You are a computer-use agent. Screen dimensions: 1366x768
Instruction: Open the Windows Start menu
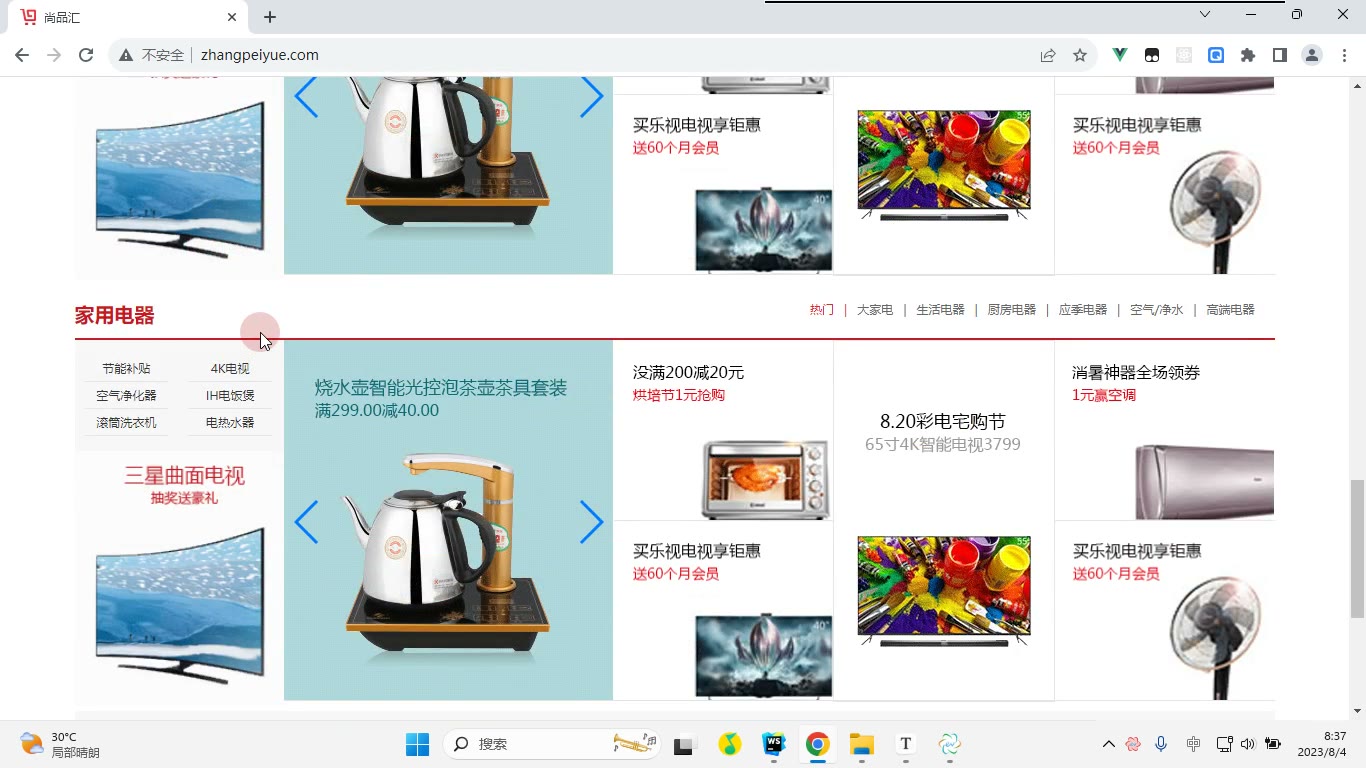pyautogui.click(x=417, y=744)
